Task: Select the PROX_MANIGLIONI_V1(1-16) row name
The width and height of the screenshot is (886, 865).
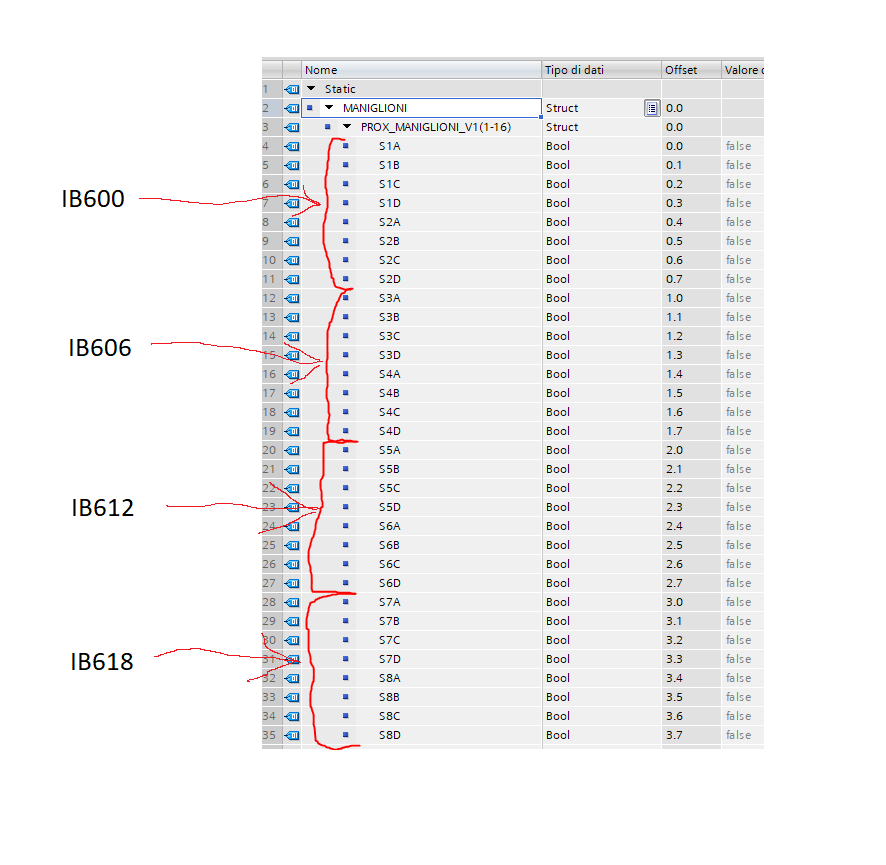Action: click(x=436, y=127)
